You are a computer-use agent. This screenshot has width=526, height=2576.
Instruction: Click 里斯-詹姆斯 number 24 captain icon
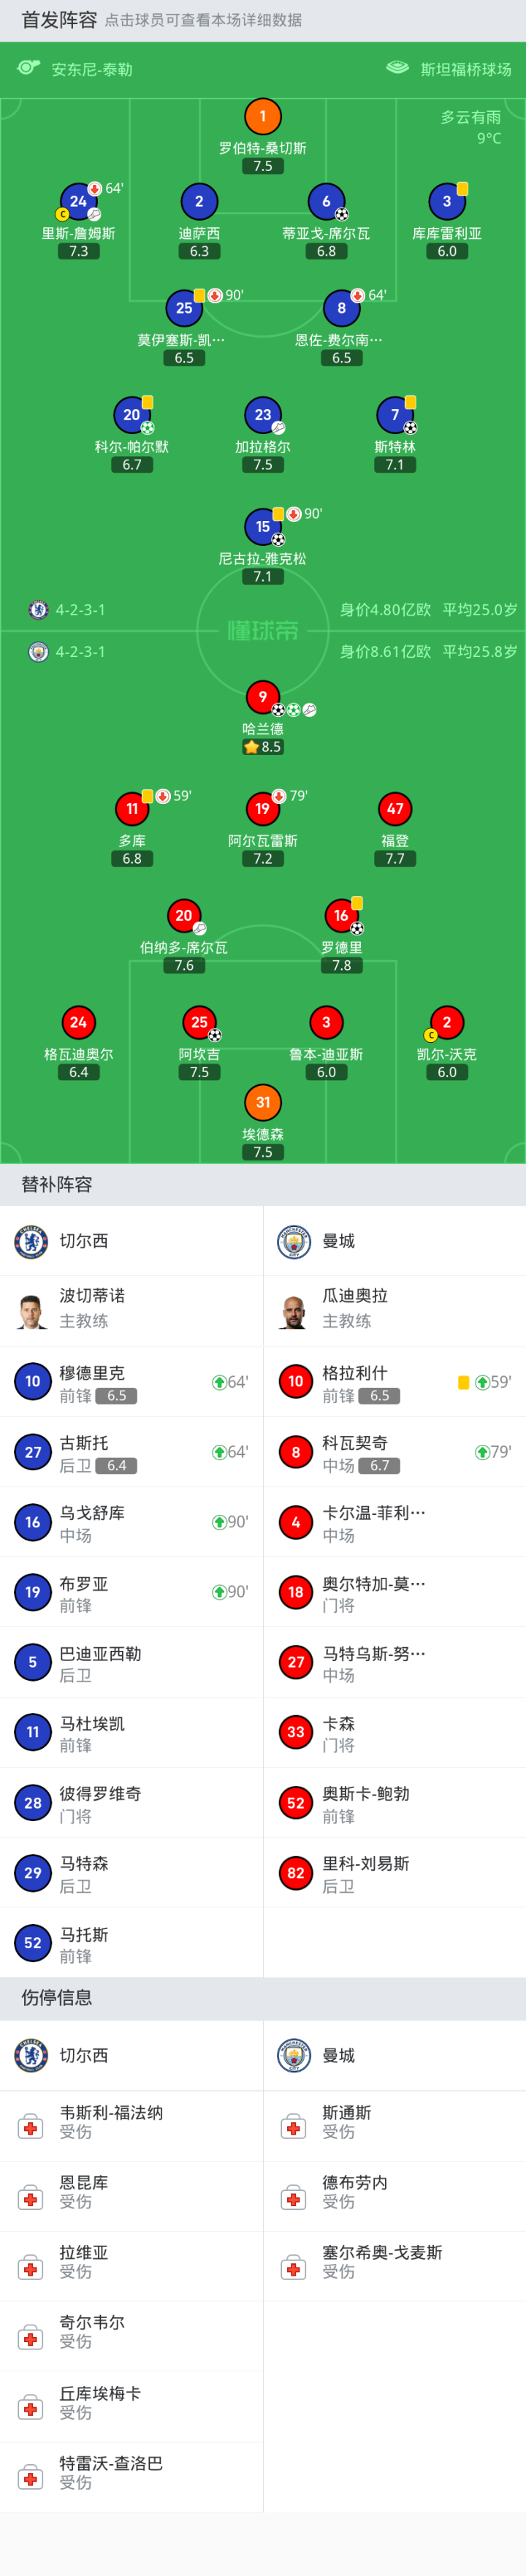coord(78,201)
